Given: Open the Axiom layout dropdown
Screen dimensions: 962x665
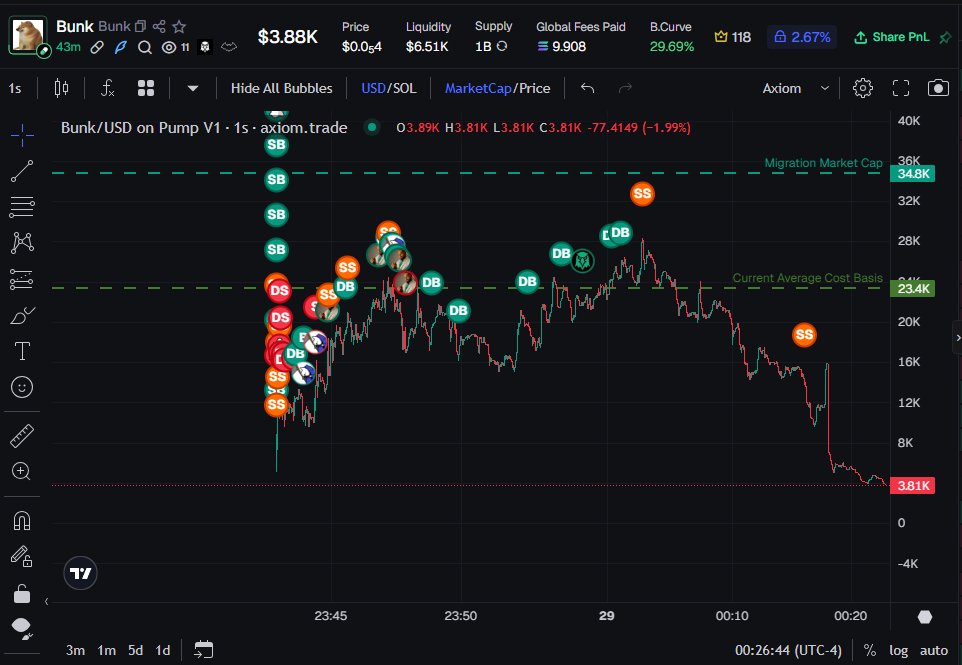Looking at the screenshot, I should click(796, 88).
